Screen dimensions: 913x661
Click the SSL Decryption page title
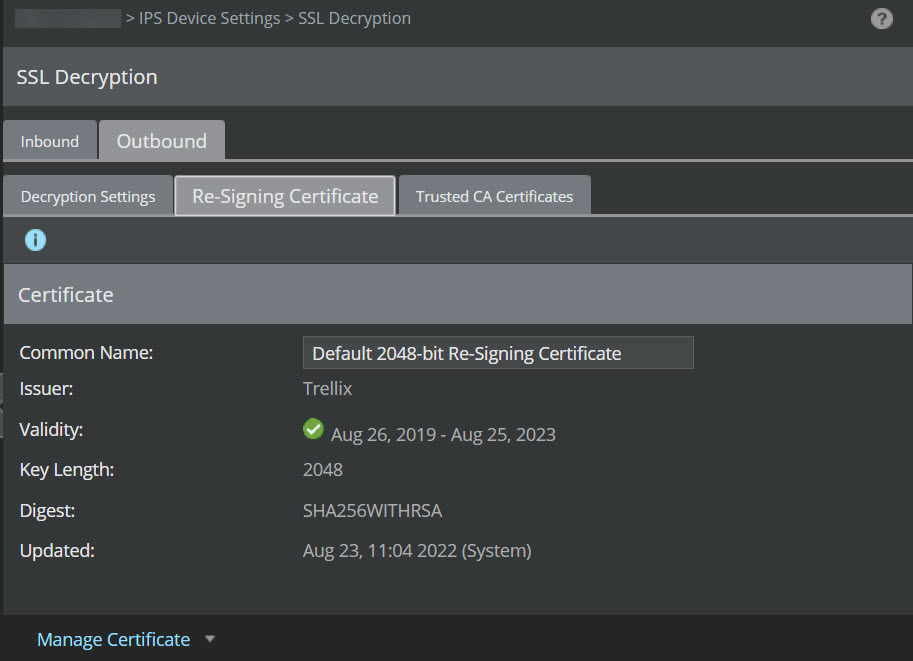click(87, 77)
